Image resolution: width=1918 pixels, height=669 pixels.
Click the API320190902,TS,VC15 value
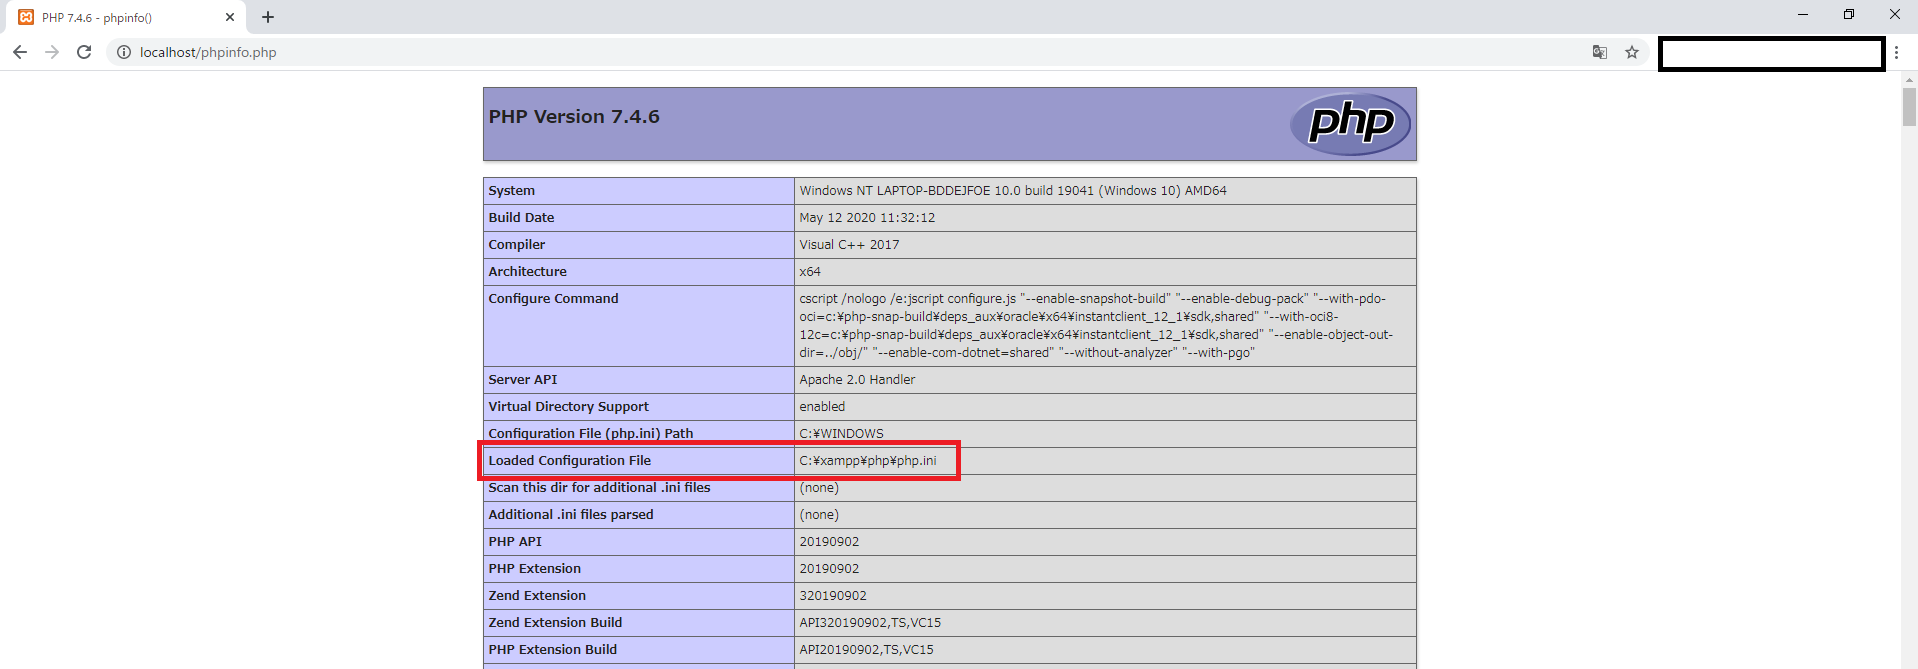pos(870,623)
